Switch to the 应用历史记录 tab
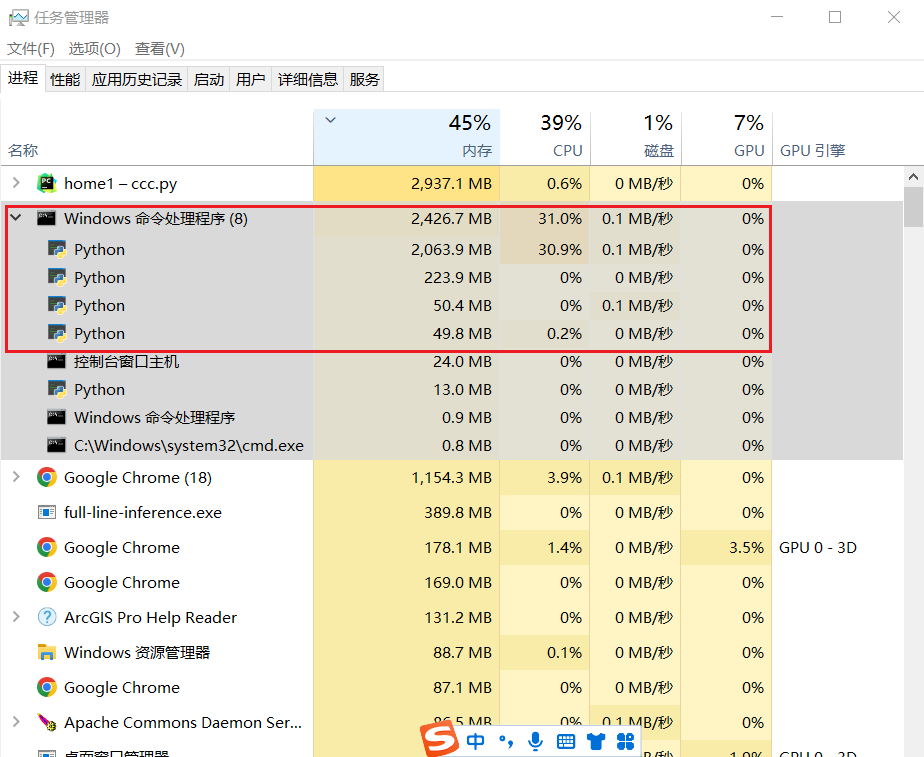 tap(137, 80)
